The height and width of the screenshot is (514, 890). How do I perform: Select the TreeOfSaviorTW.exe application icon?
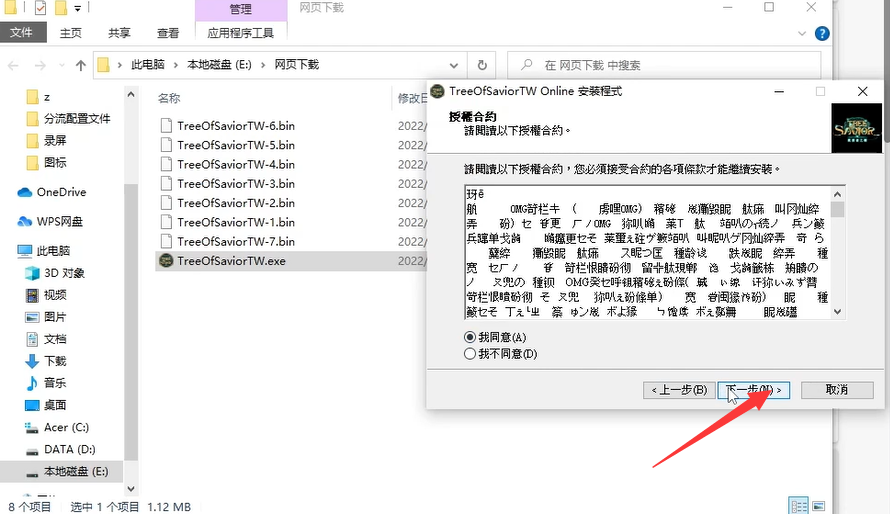coord(166,261)
